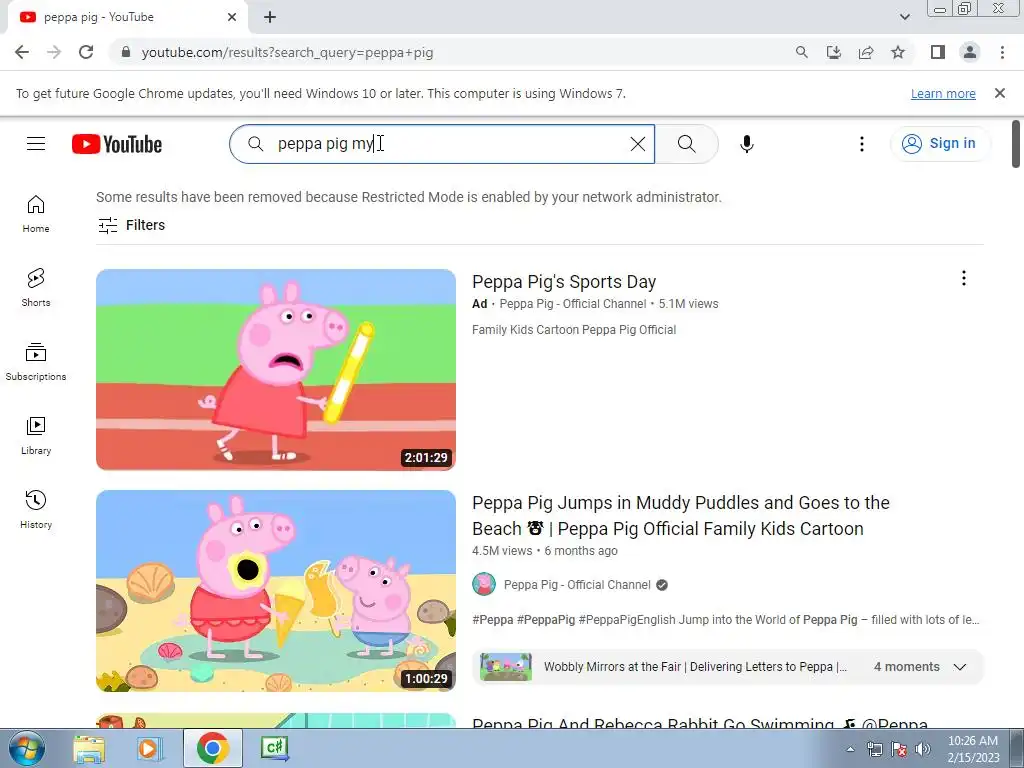Go back in Chrome
Image resolution: width=1024 pixels, height=768 pixels.
[x=22, y=52]
